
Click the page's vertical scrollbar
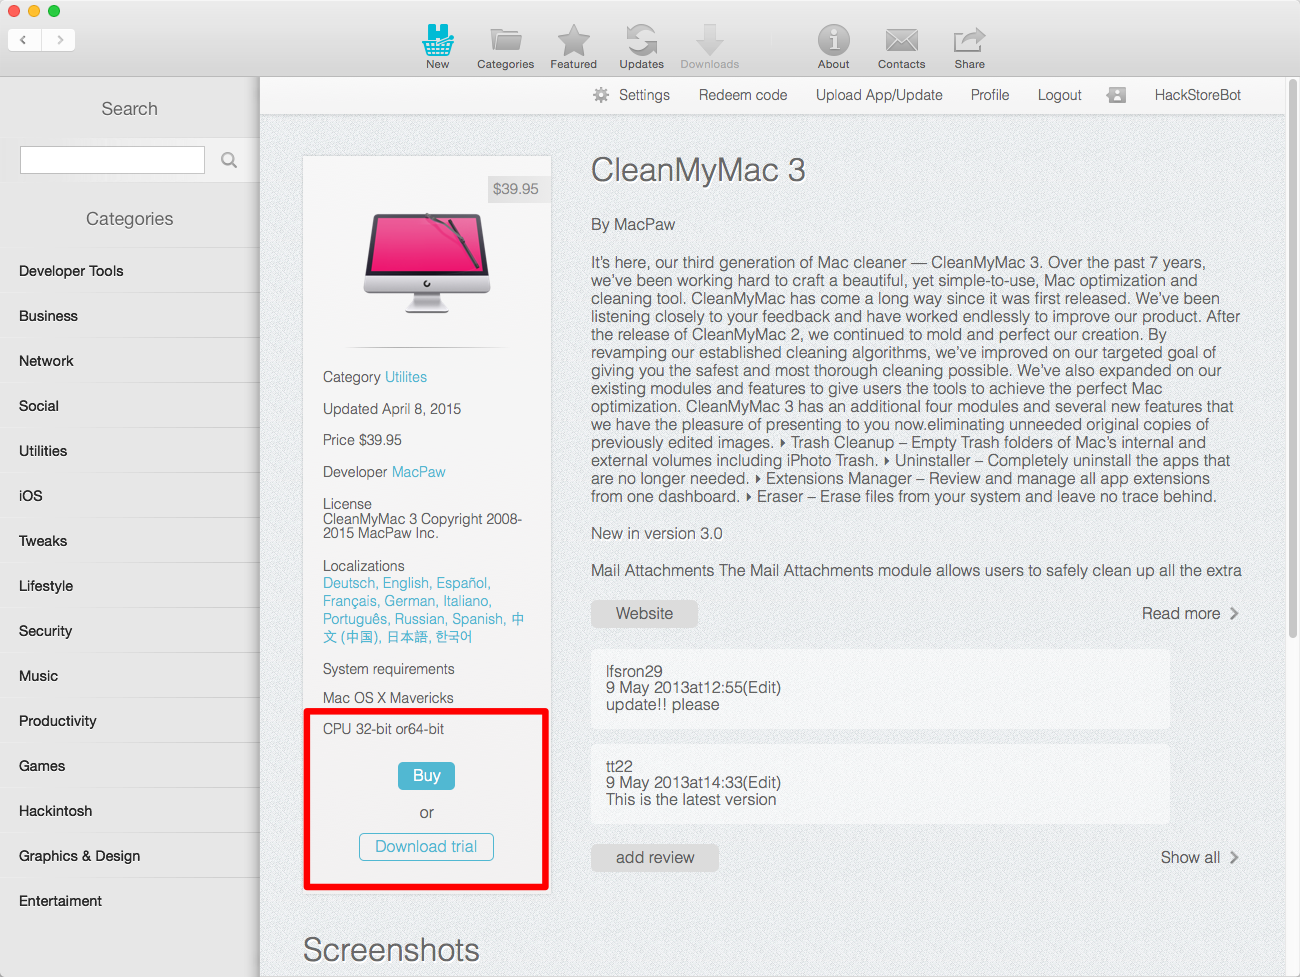pyautogui.click(x=1292, y=360)
